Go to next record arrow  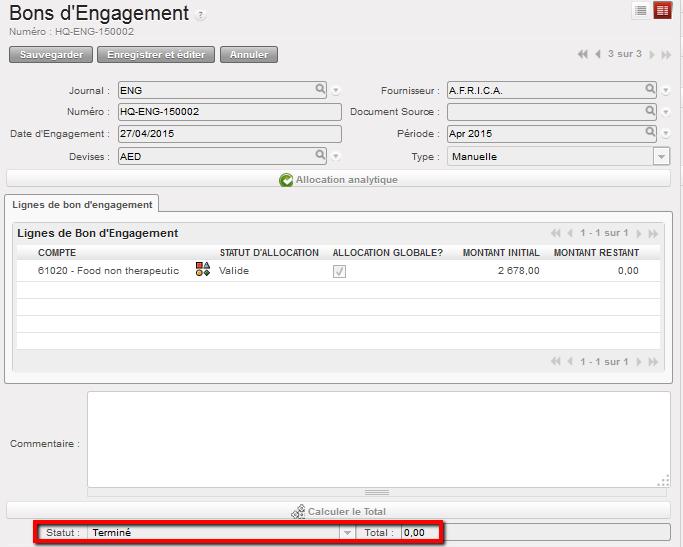(x=652, y=55)
